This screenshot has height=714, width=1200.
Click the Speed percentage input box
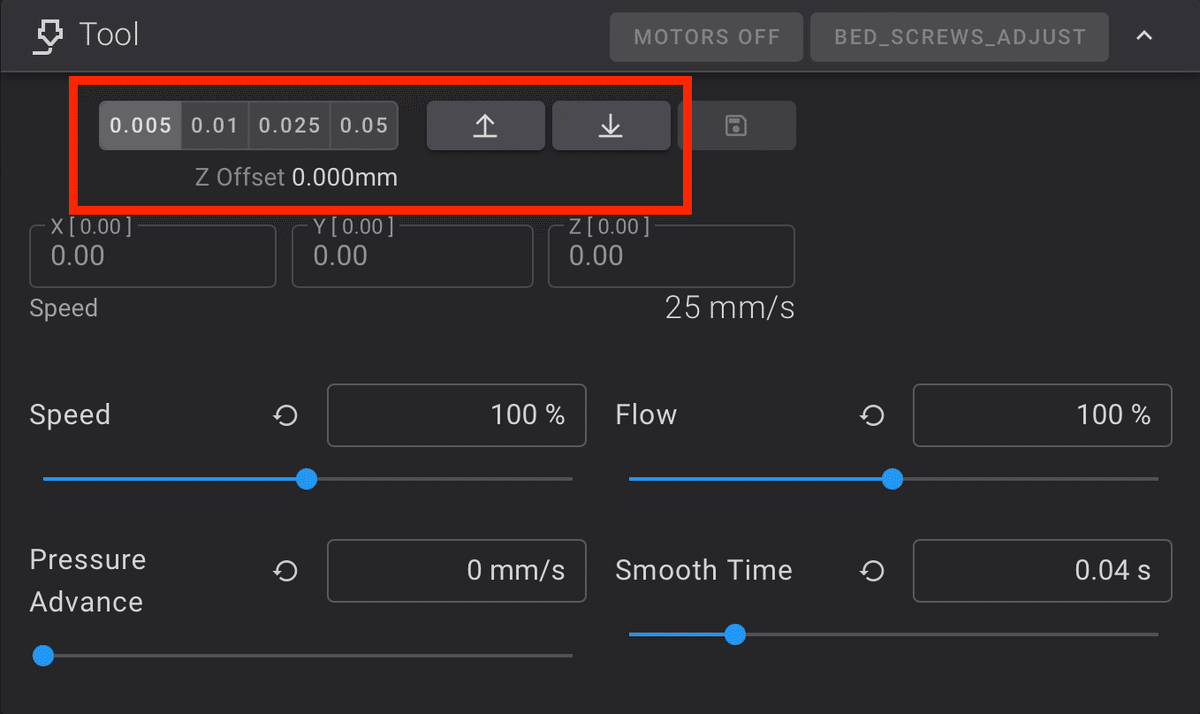(x=457, y=415)
